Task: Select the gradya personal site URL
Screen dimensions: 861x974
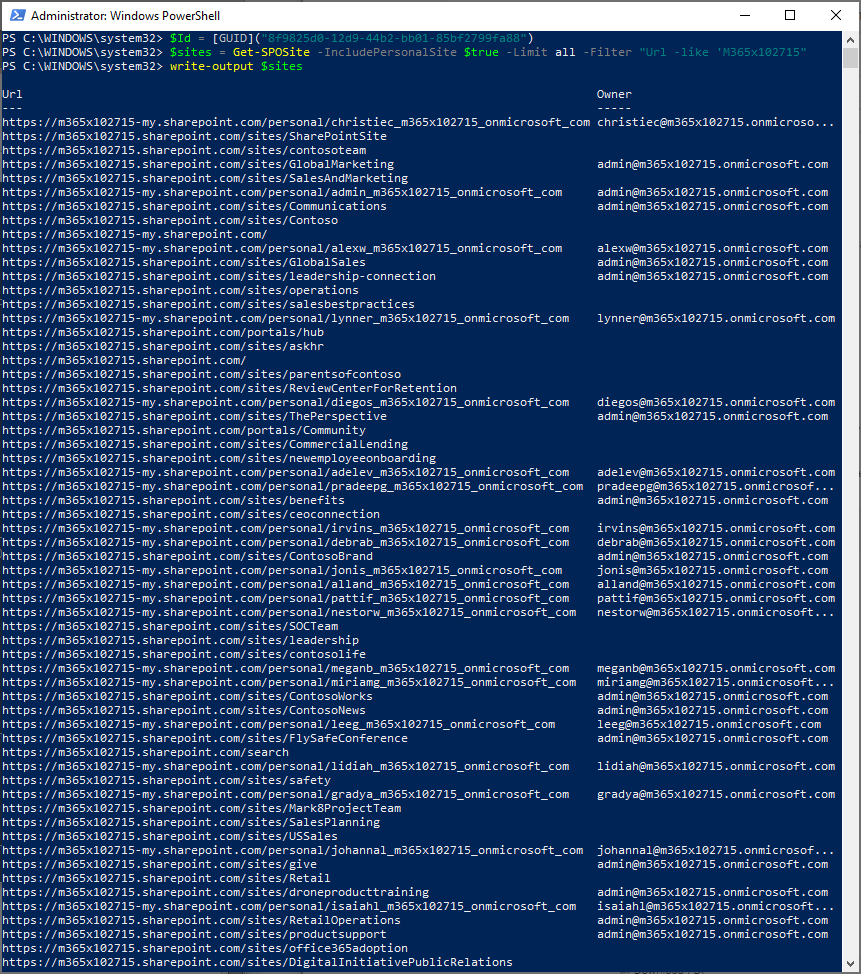Action: coord(286,794)
